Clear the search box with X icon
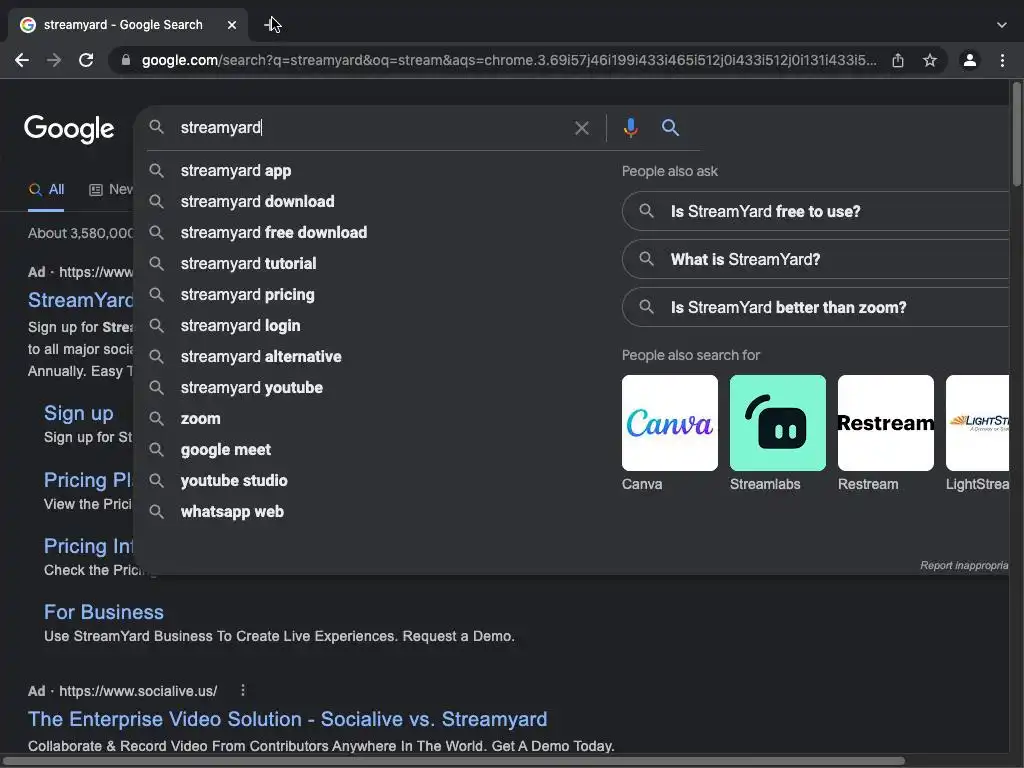 tap(581, 128)
